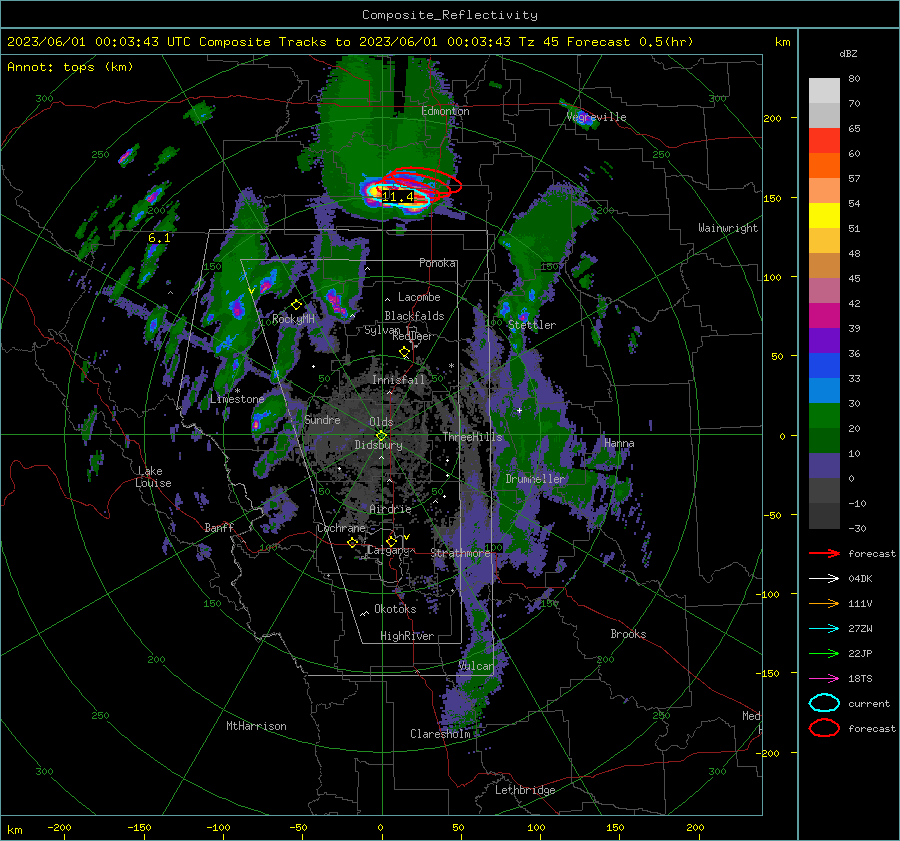Click the Strathmore city label

(x=460, y=553)
